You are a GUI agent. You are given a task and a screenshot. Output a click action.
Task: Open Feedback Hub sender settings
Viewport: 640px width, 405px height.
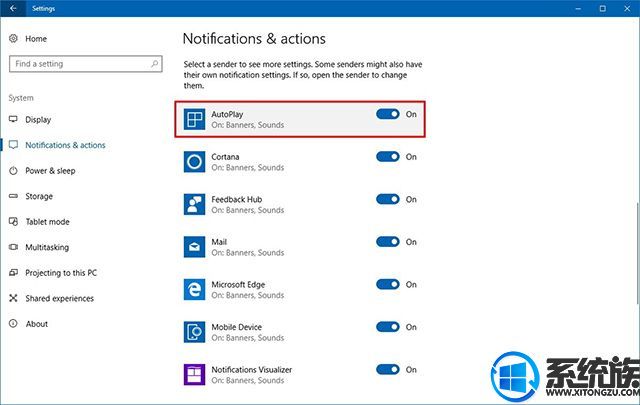(237, 199)
